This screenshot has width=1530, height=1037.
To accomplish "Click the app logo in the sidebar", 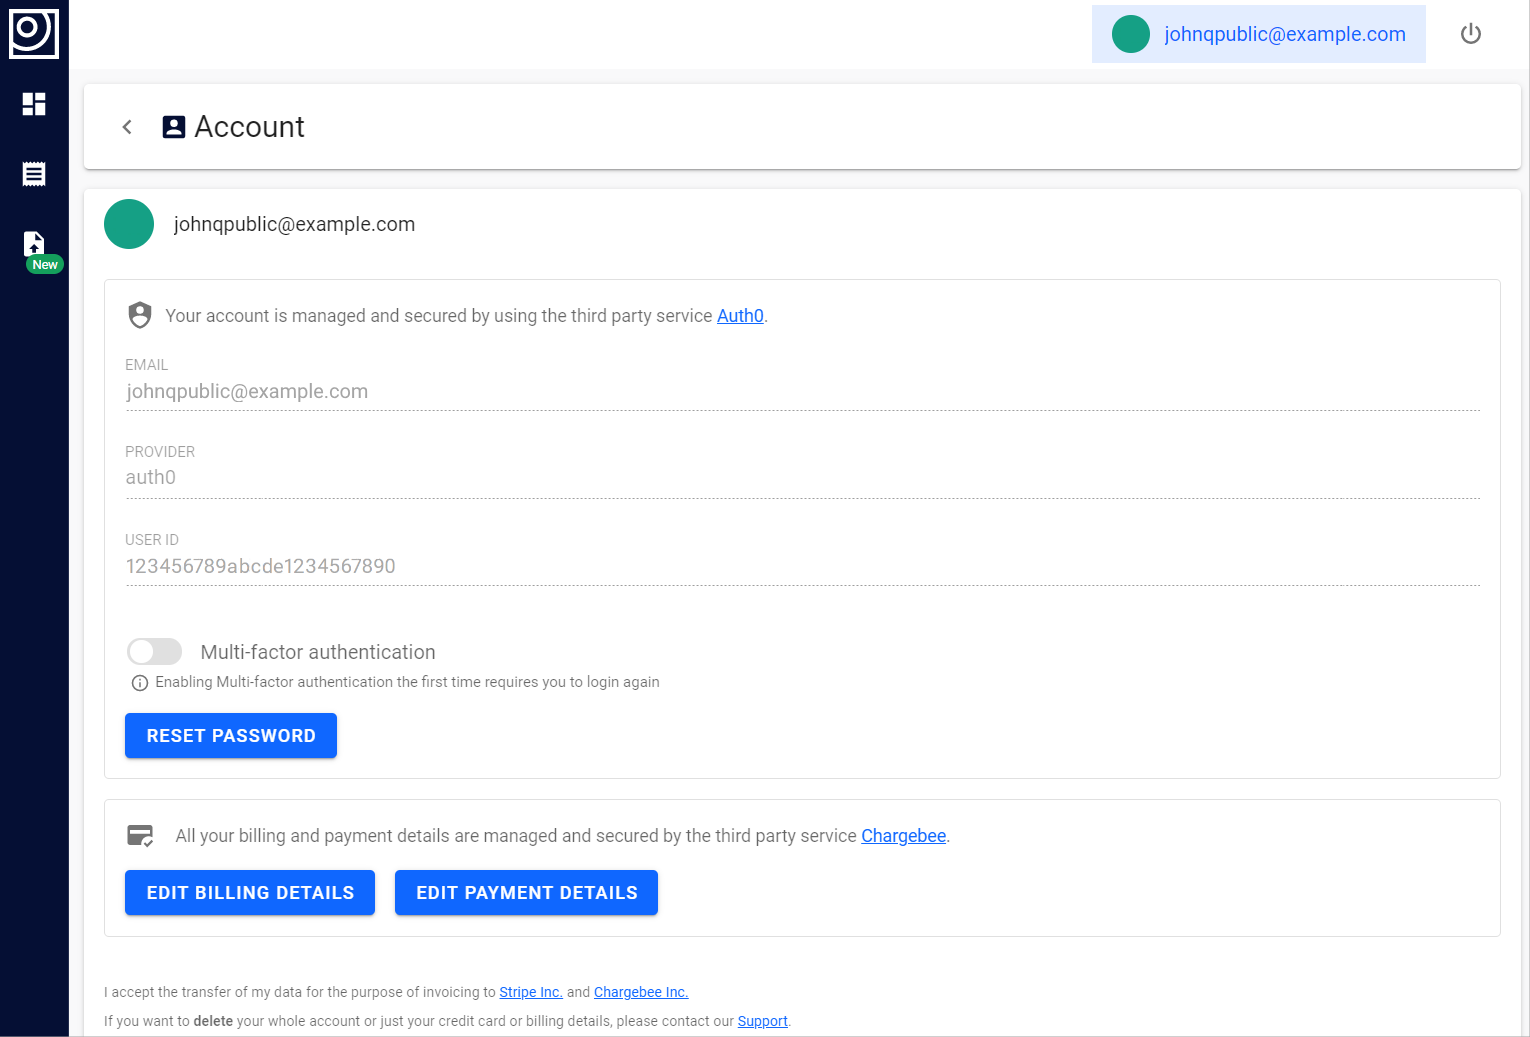I will pyautogui.click(x=34, y=34).
